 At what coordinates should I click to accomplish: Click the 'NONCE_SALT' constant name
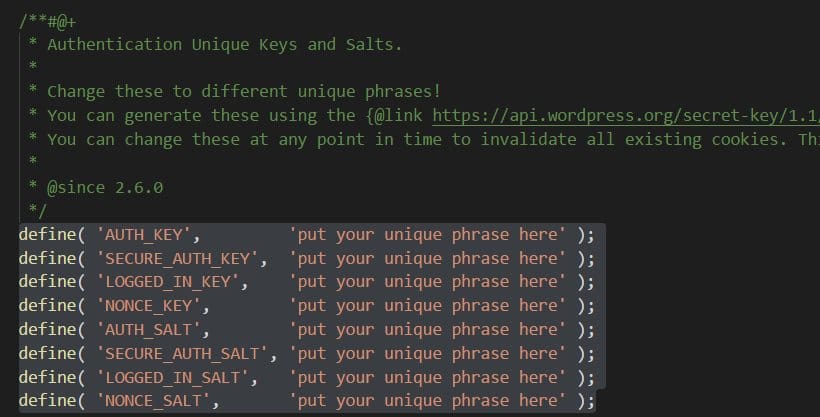coord(154,401)
